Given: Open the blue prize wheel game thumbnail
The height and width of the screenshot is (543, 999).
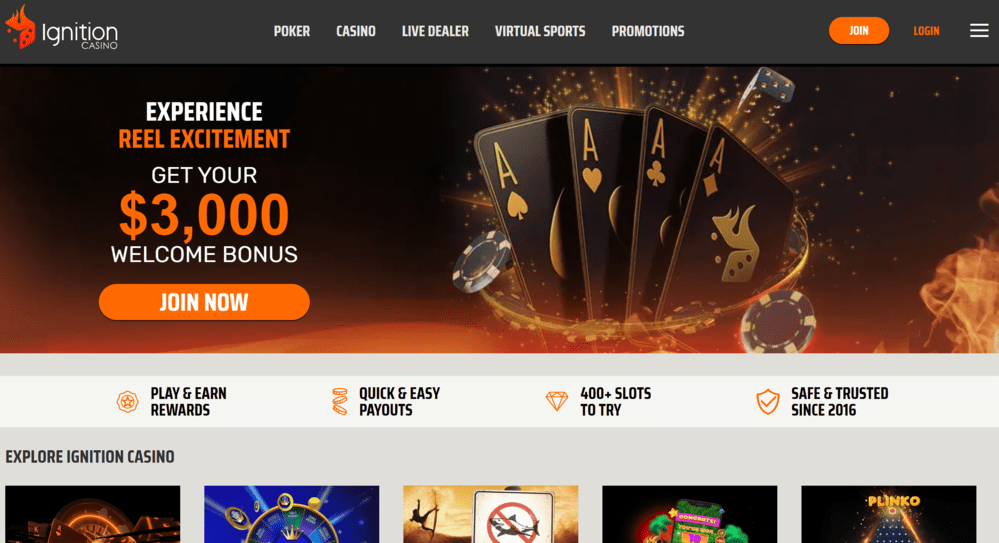Looking at the screenshot, I should [x=292, y=514].
